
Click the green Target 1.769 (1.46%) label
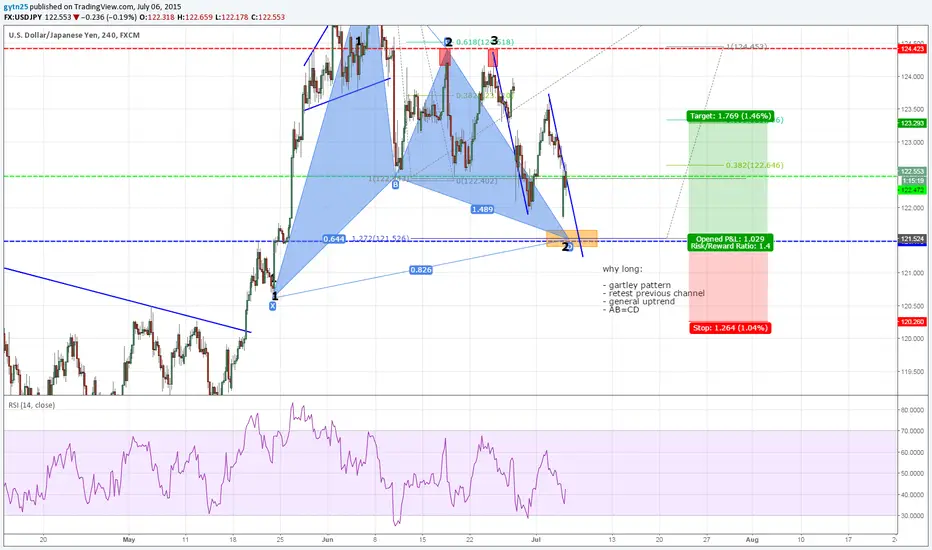[x=731, y=116]
